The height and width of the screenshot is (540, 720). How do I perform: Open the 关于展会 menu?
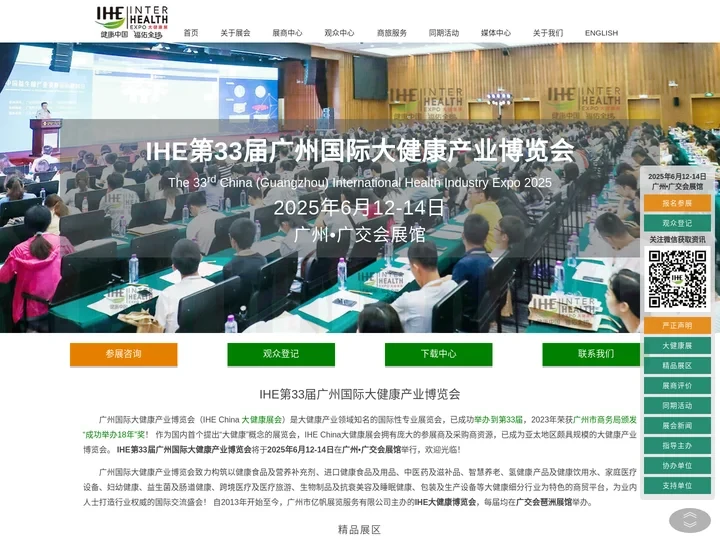click(235, 33)
